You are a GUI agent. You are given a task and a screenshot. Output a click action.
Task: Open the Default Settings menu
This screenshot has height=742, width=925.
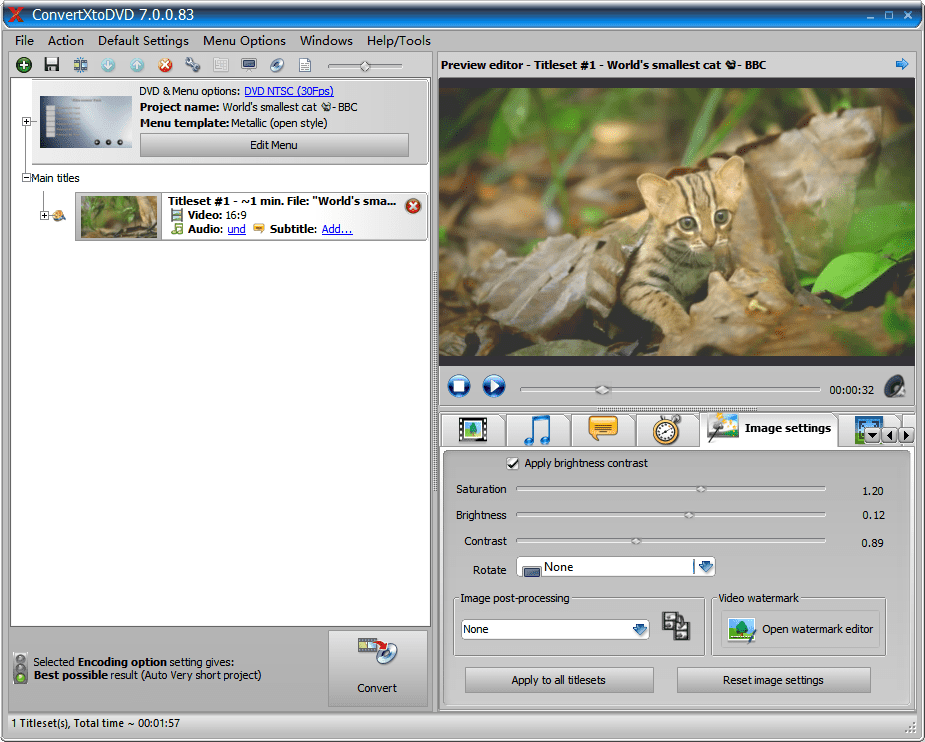coord(143,41)
